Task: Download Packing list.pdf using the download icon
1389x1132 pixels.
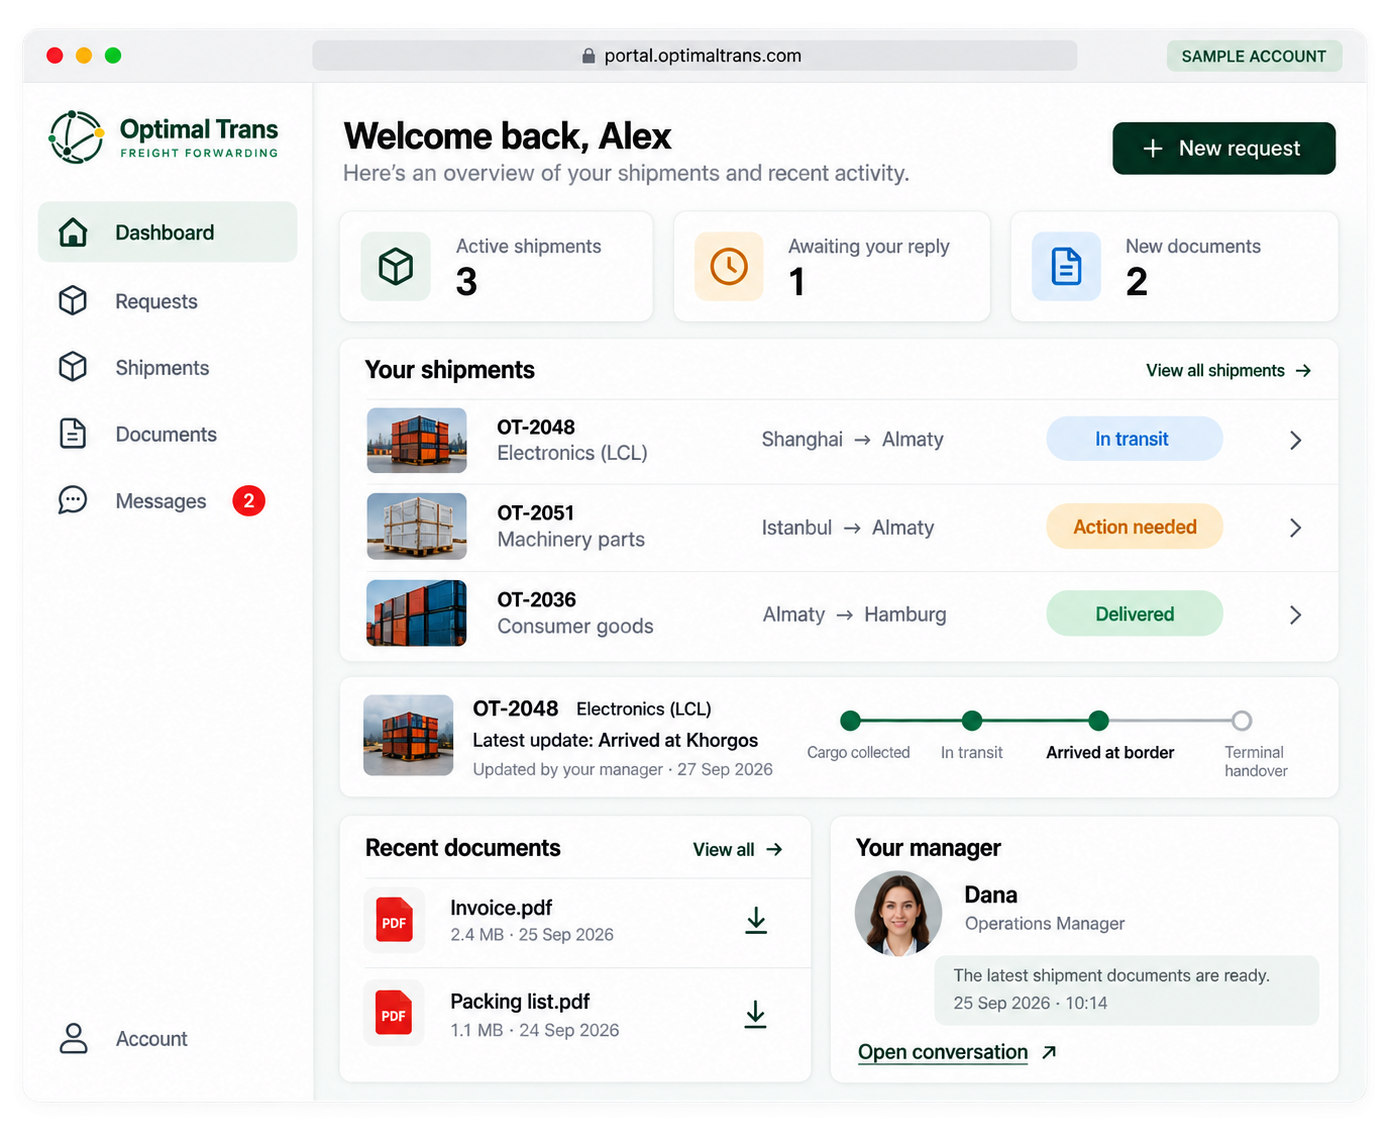Action: (x=756, y=1014)
